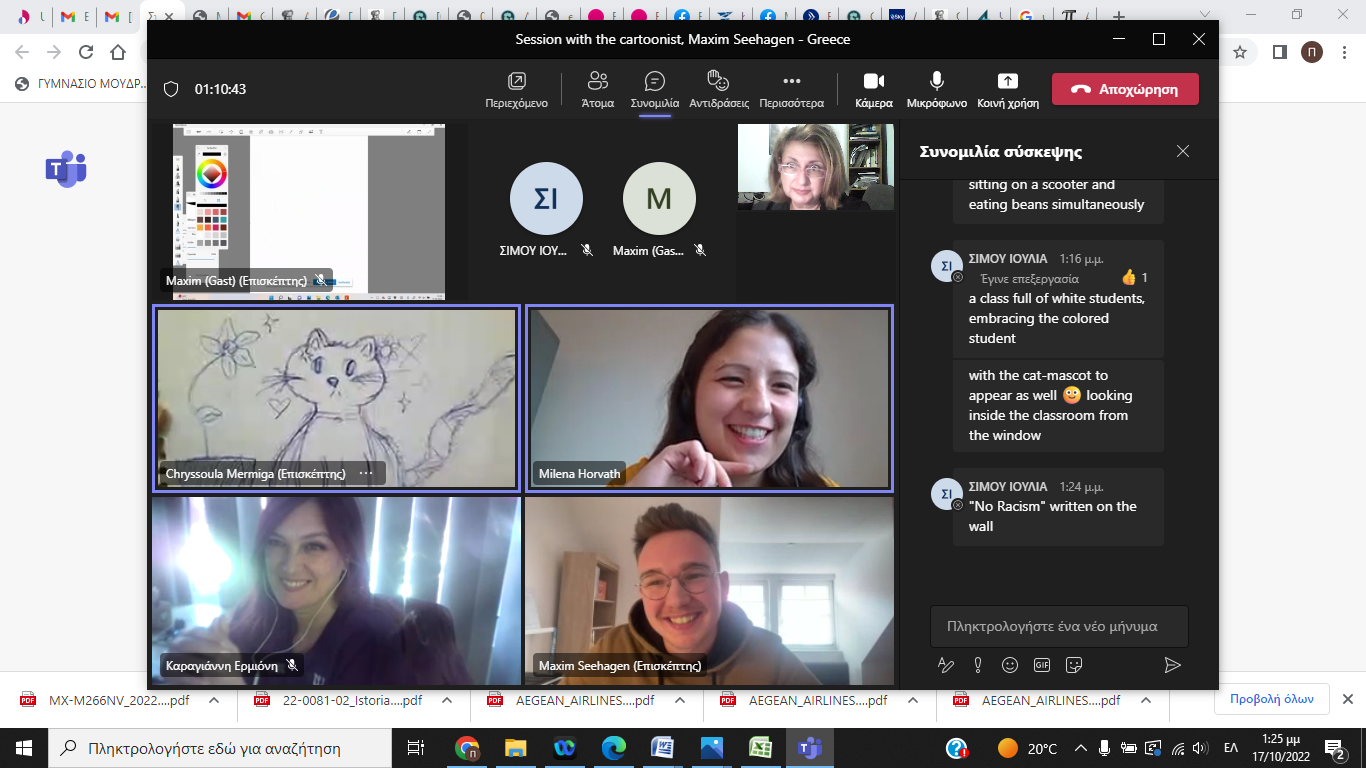The width and height of the screenshot is (1366, 768).
Task: Click the send message arrow
Action: 1173,665
